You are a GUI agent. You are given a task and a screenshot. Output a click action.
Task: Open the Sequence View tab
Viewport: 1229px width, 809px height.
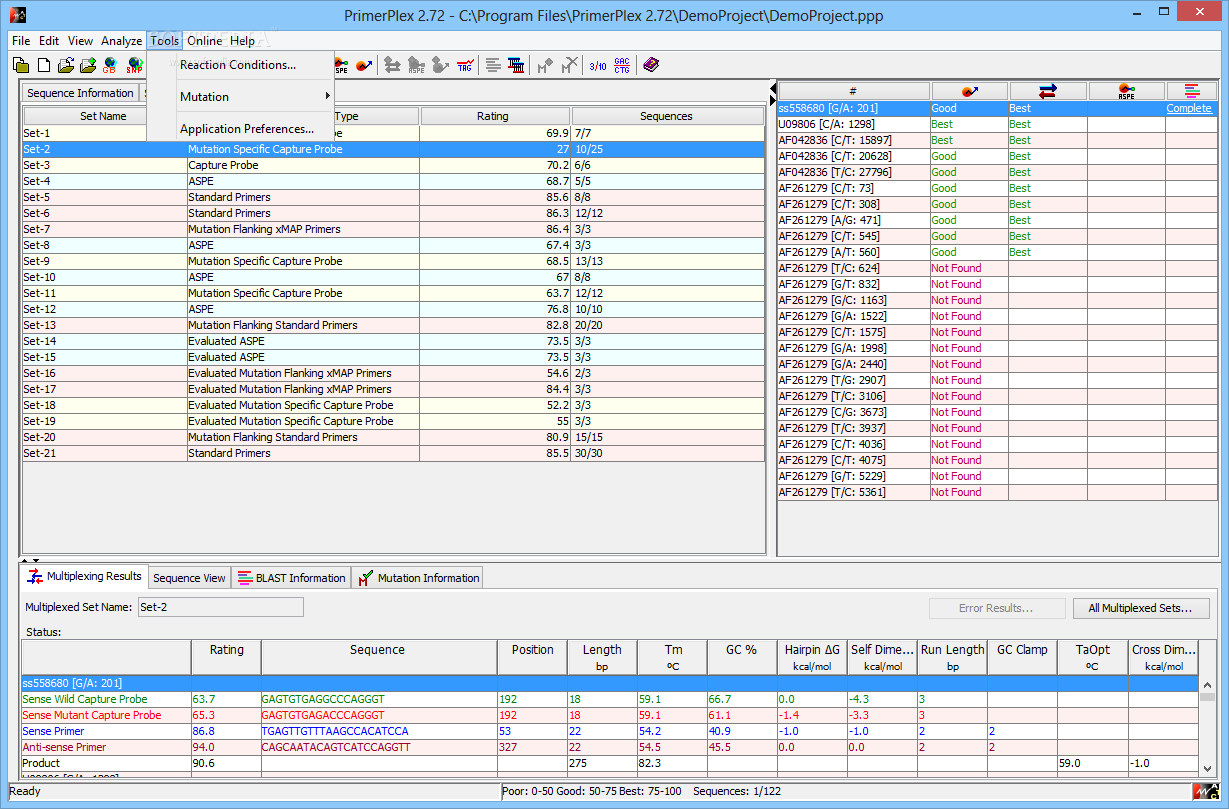[x=189, y=578]
